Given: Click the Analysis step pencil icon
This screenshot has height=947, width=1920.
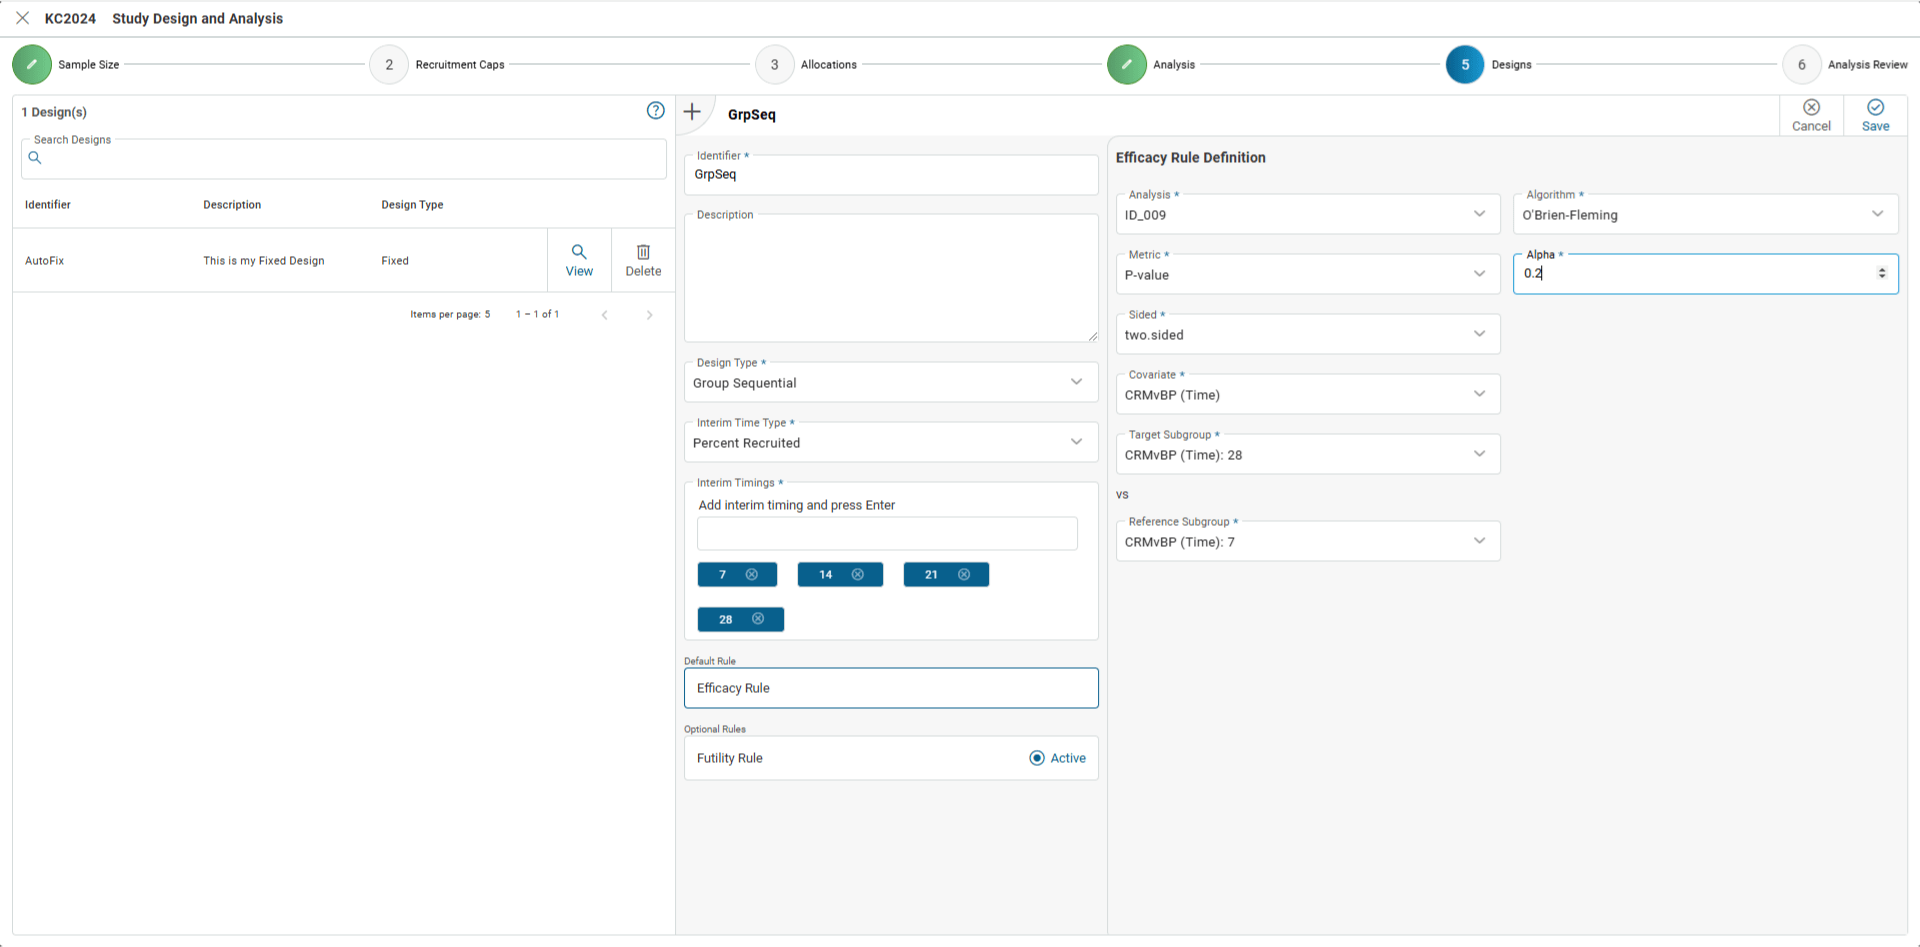Looking at the screenshot, I should [x=1127, y=64].
